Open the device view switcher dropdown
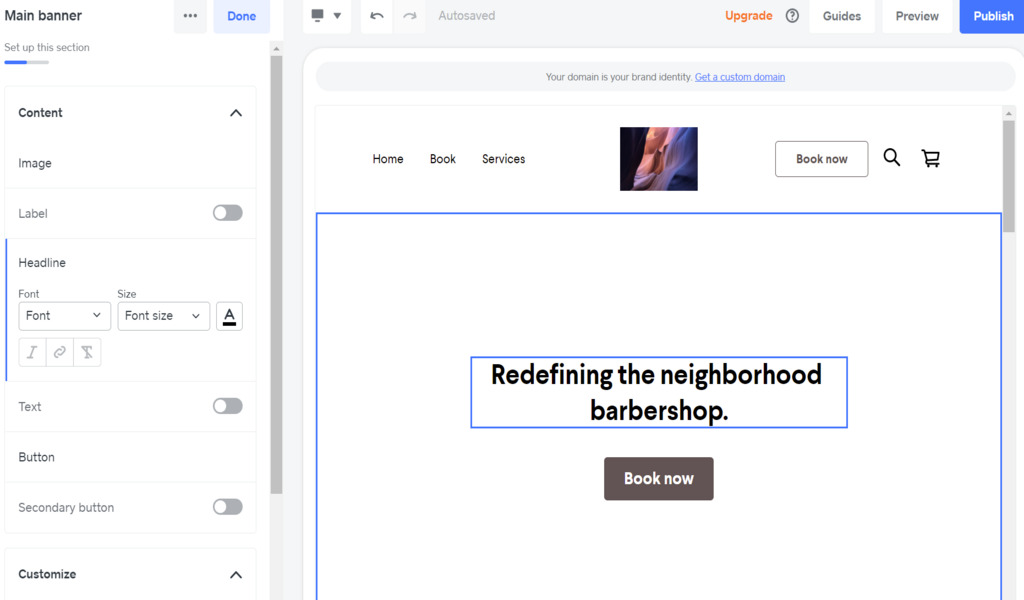Screen dimensions: 1024x600 click(x=327, y=16)
